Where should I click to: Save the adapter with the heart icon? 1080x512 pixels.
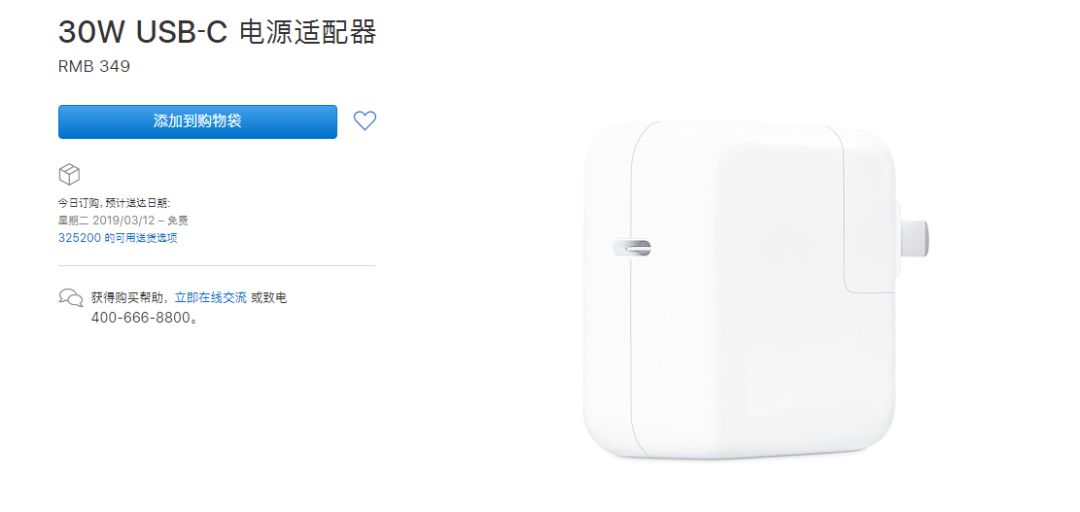pyautogui.click(x=364, y=121)
